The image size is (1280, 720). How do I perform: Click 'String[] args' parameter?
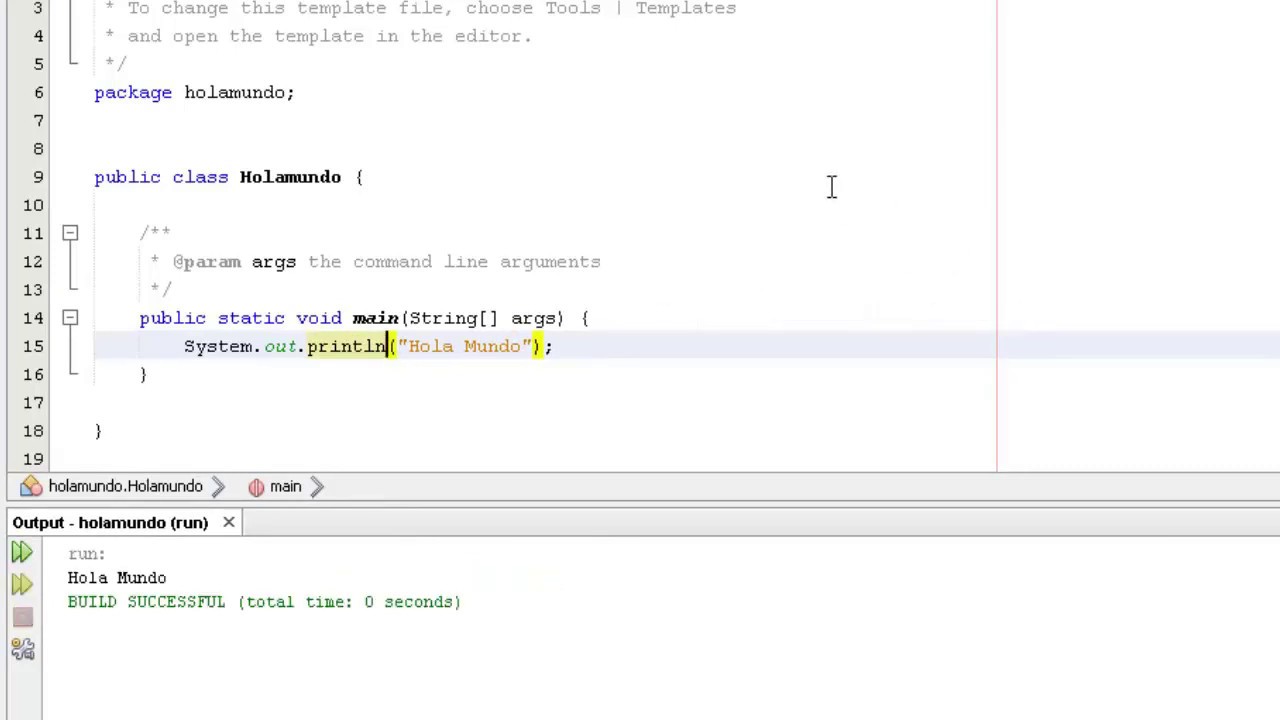[x=482, y=318]
